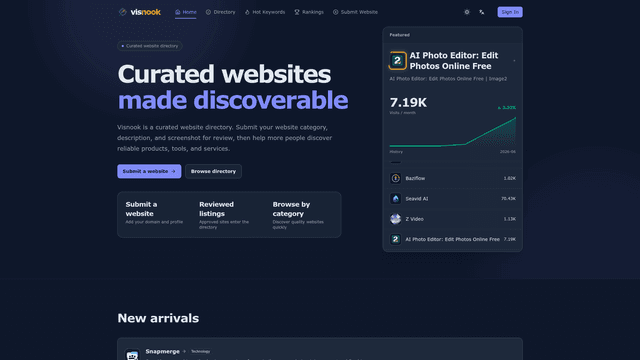Screen dimensions: 640x360
Task: Open the featured AI Photo Editor title
Action: pyautogui.click(x=453, y=61)
